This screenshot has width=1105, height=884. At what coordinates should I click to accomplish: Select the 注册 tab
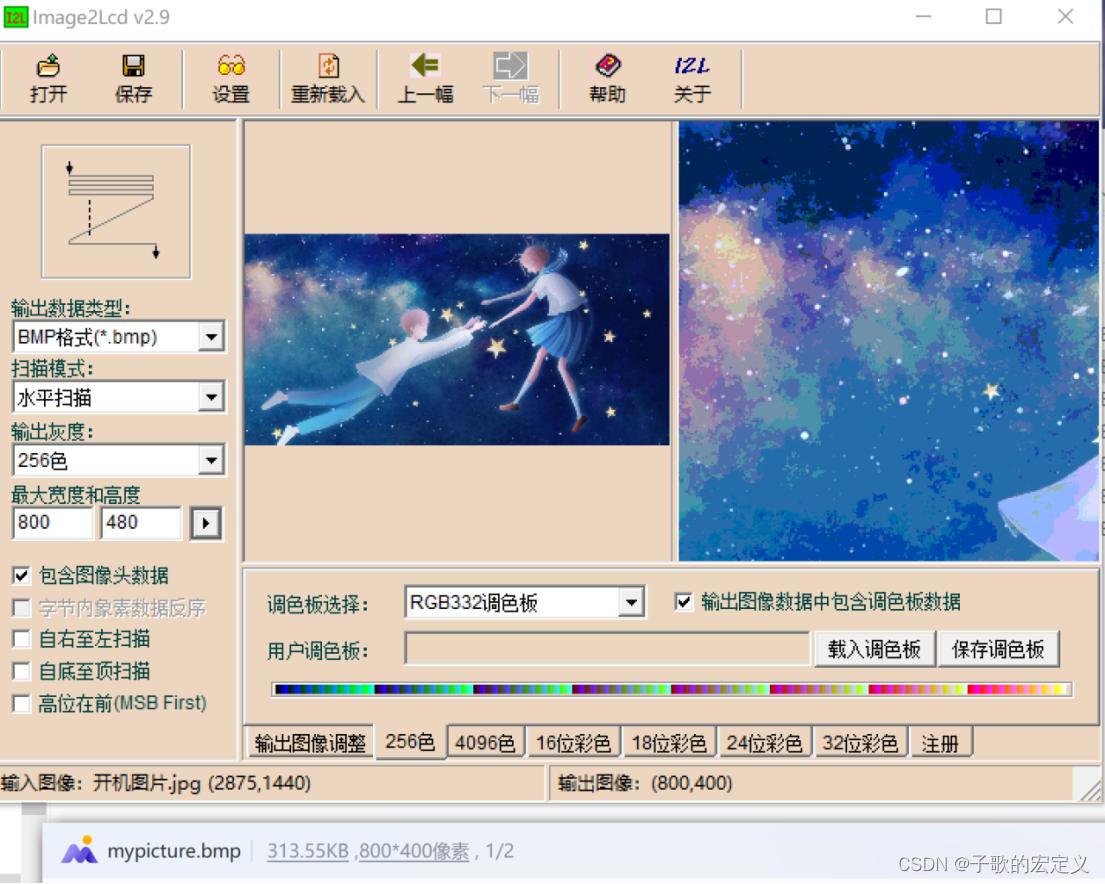(941, 741)
